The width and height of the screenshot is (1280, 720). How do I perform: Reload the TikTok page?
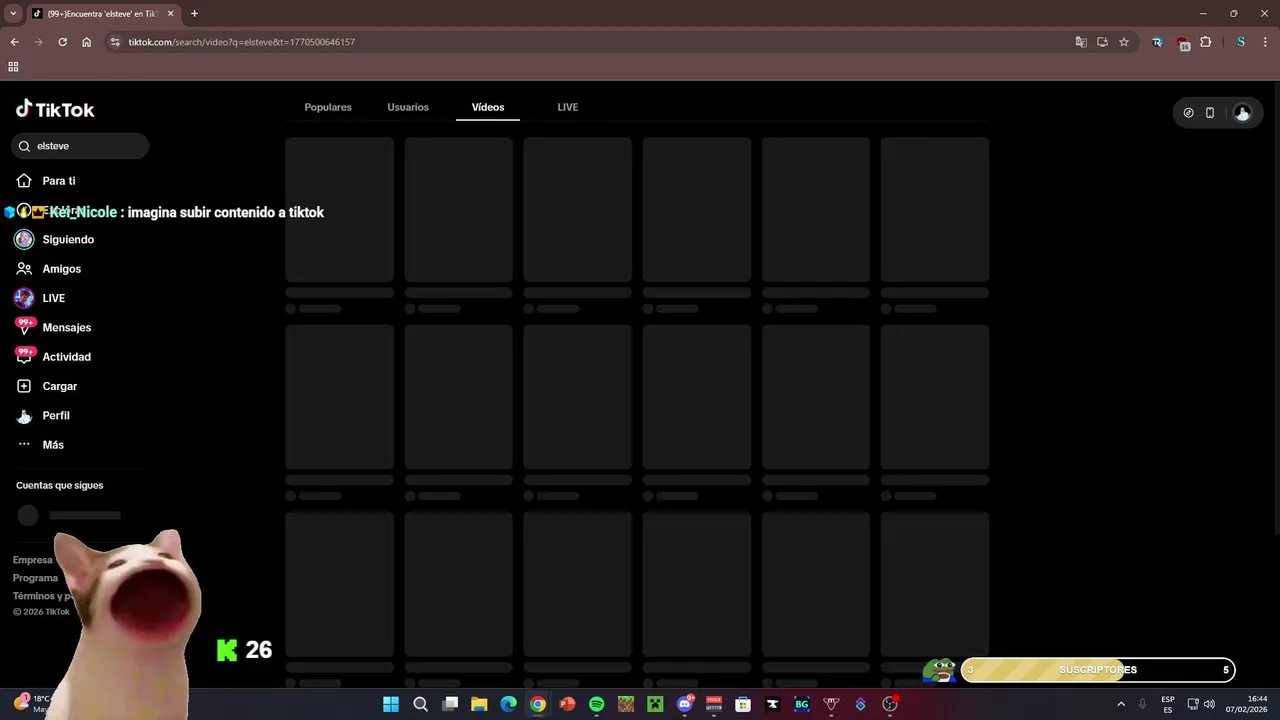click(62, 42)
